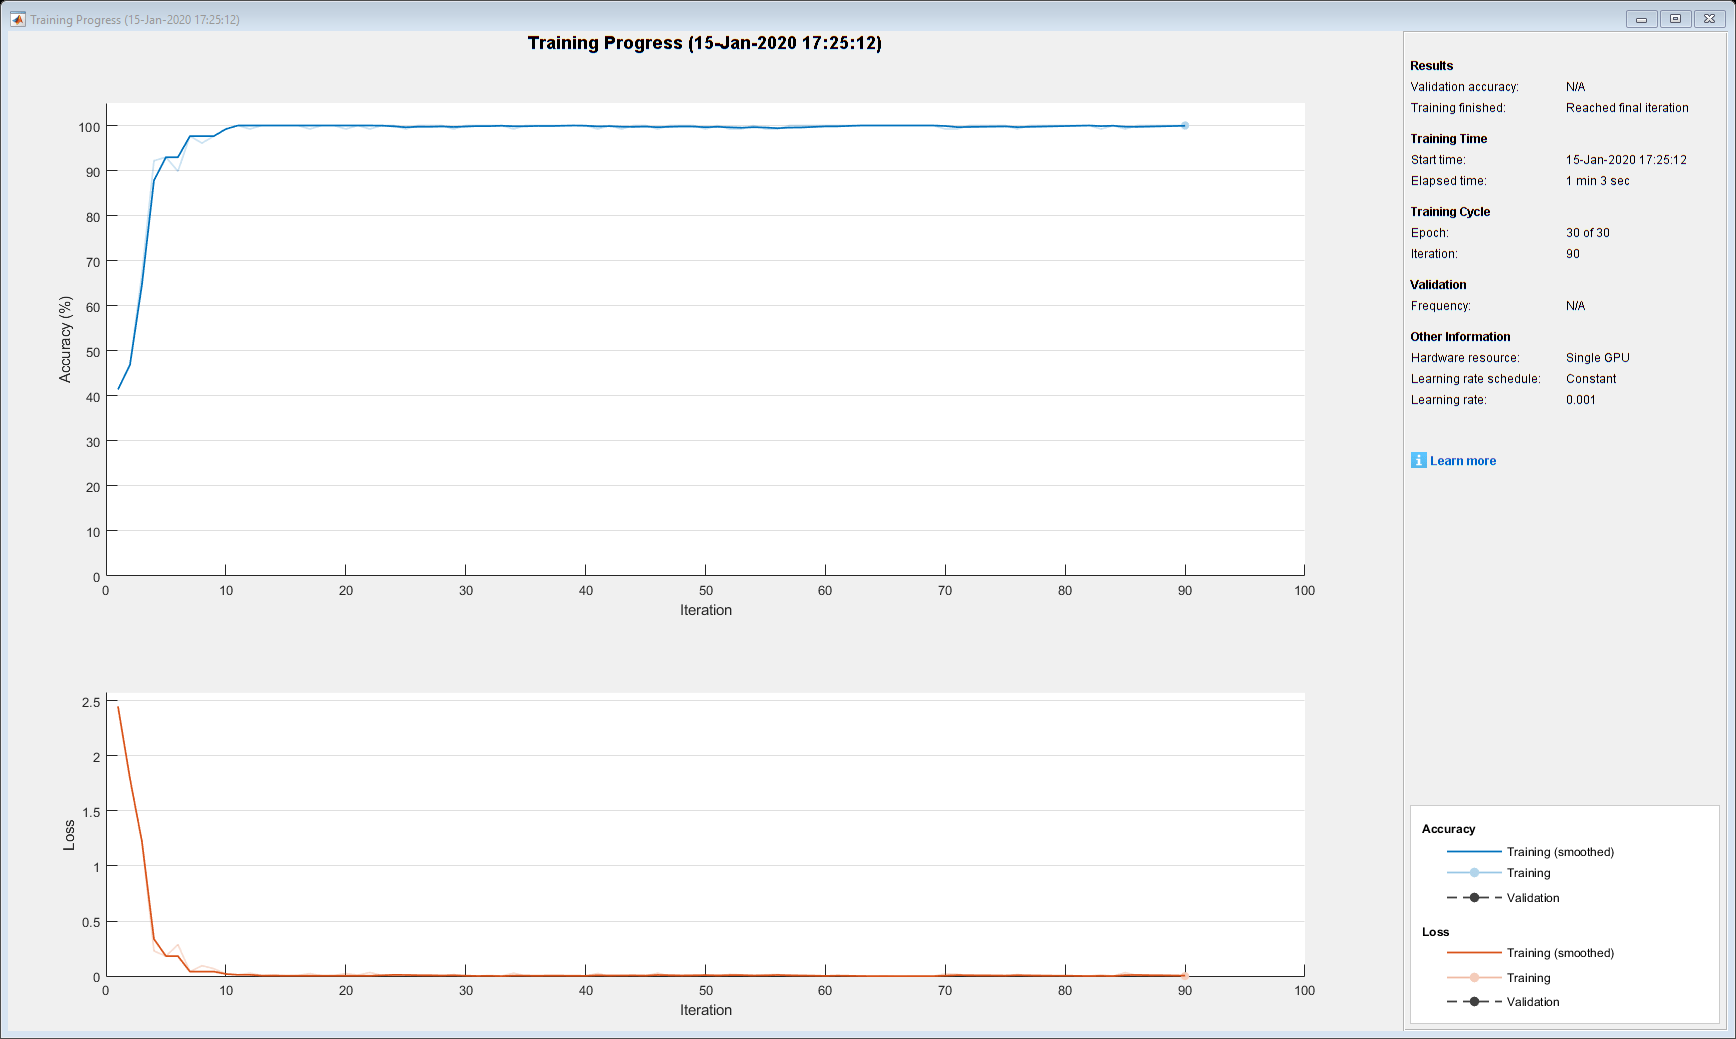Click the Accuracy (%) axis label

point(66,339)
